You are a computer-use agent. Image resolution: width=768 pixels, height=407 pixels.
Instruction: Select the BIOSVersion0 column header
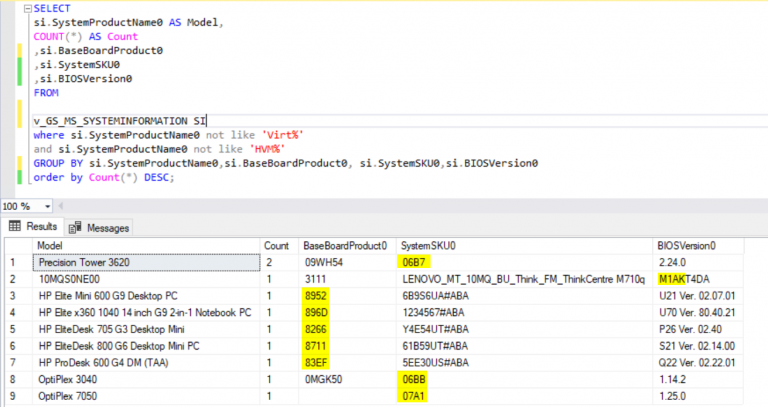tap(698, 245)
